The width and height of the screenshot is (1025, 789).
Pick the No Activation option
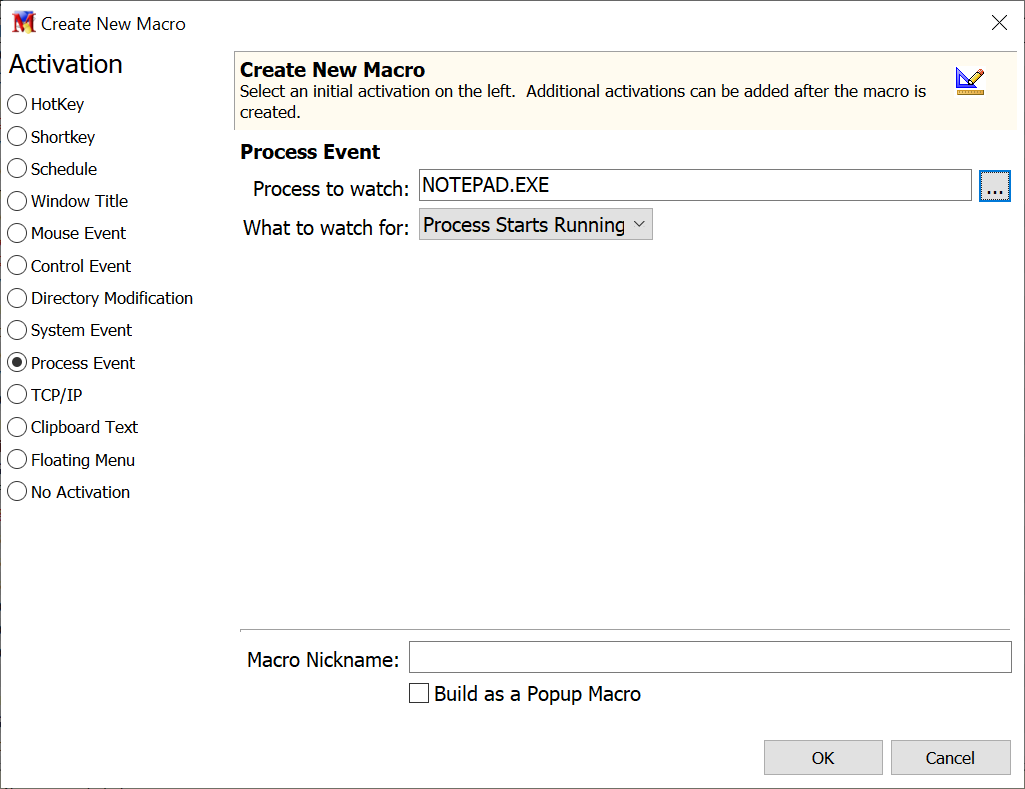[17, 492]
